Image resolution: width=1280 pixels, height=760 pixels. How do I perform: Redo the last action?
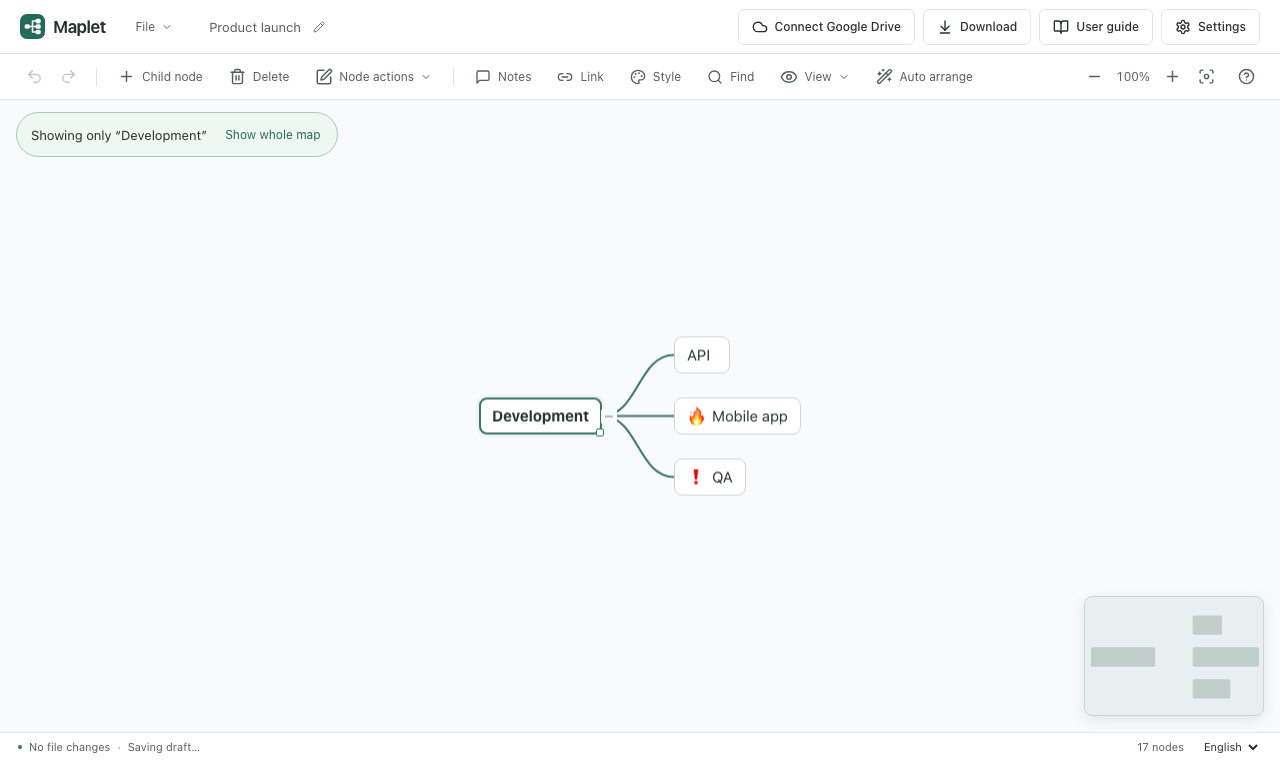tap(69, 77)
